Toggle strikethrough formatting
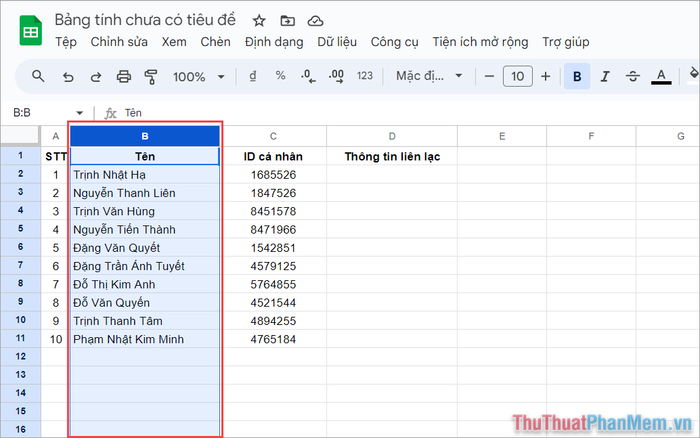The image size is (700, 438). pyautogui.click(x=633, y=76)
